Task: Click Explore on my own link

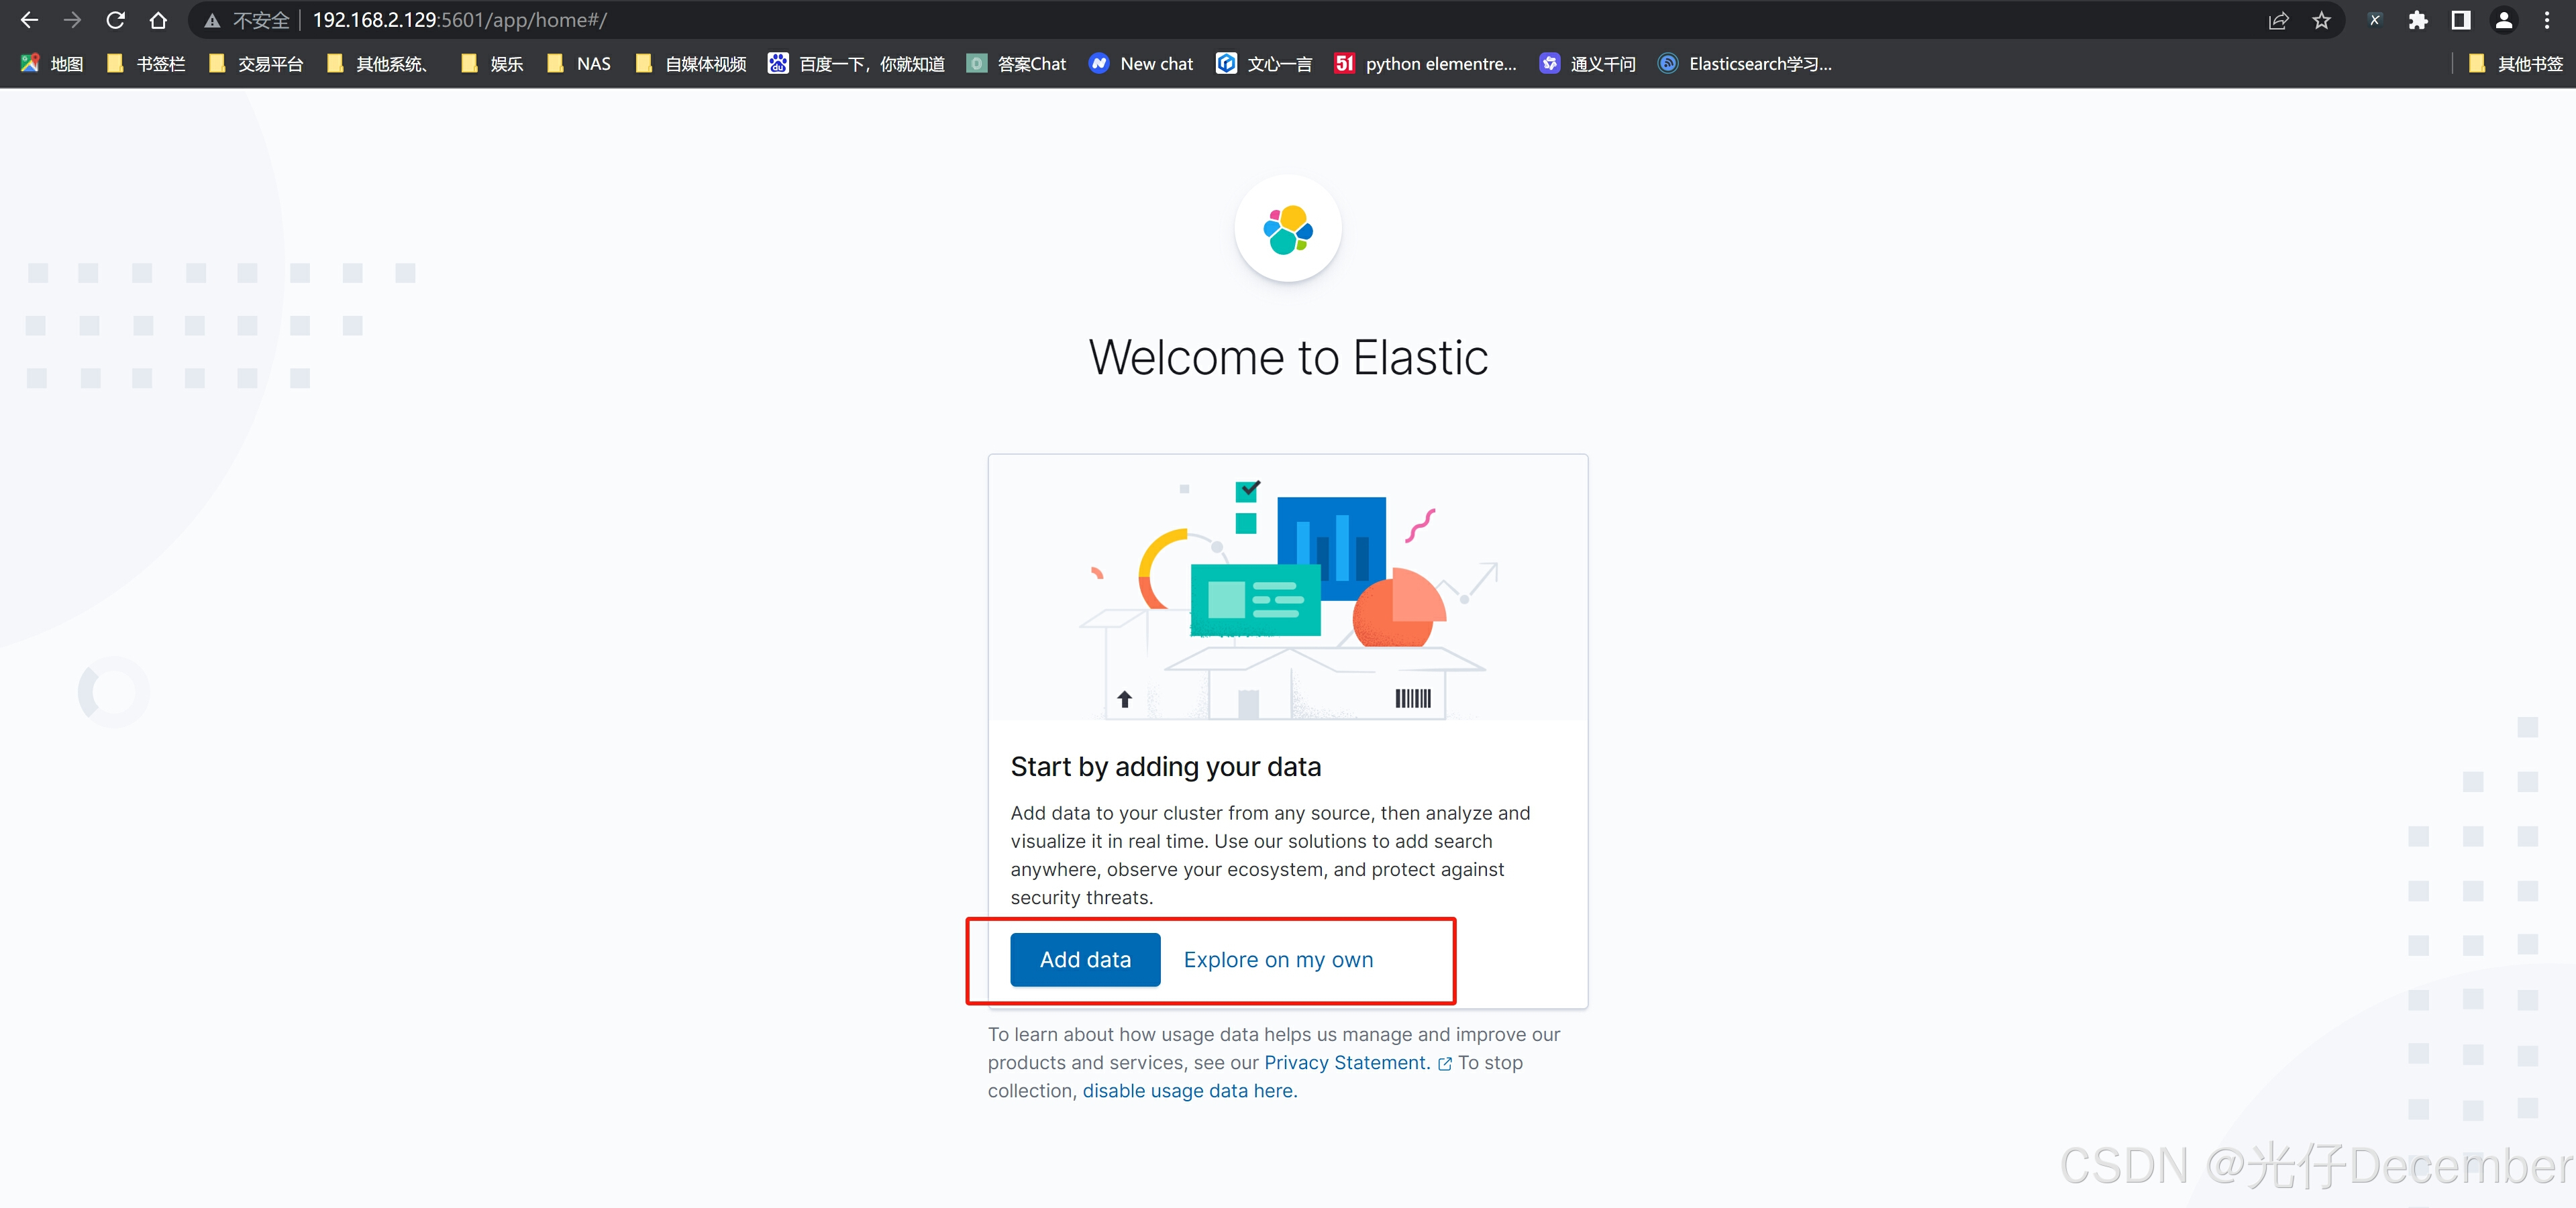Action: [1278, 959]
